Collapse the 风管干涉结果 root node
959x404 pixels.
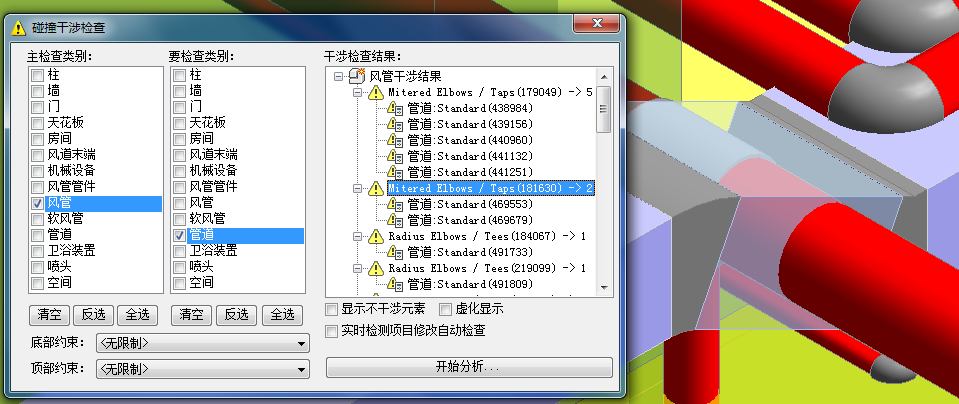pyautogui.click(x=340, y=76)
